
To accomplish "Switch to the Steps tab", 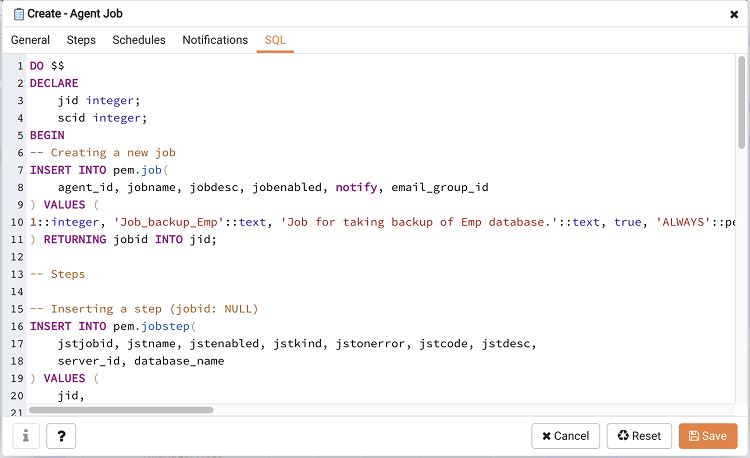I will coord(81,40).
